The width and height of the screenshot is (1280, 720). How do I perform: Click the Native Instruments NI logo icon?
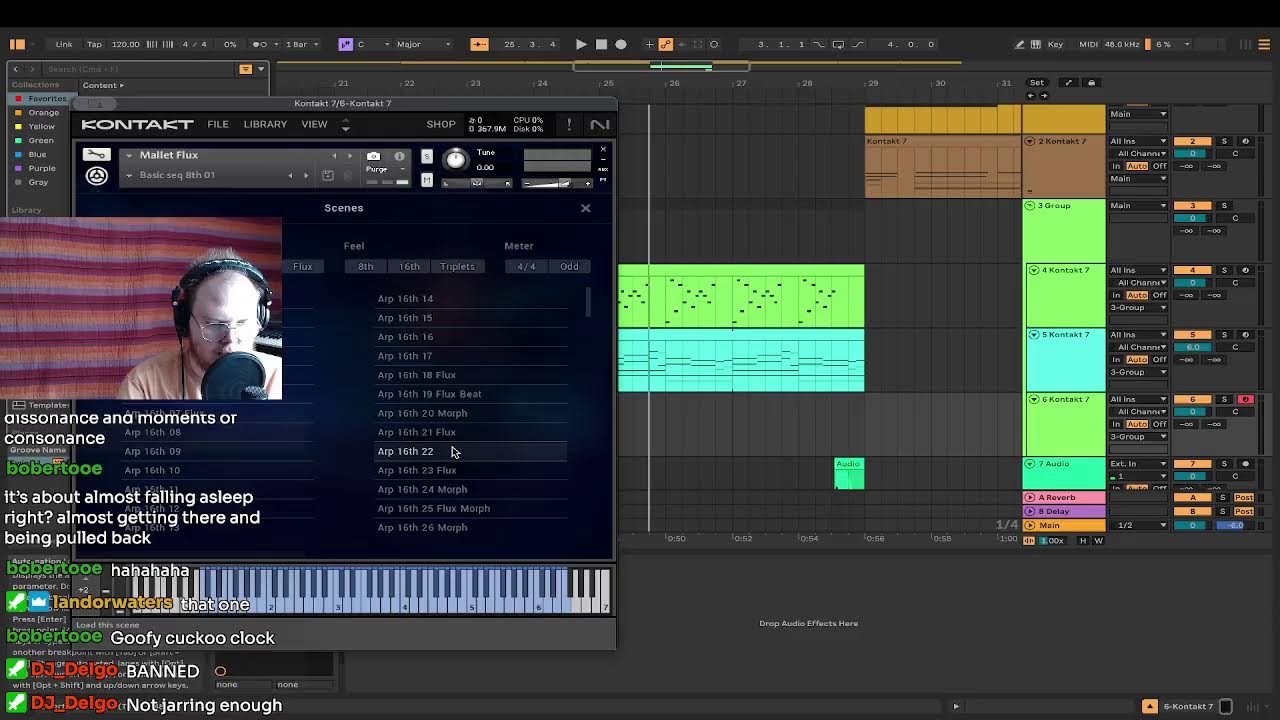tap(600, 124)
